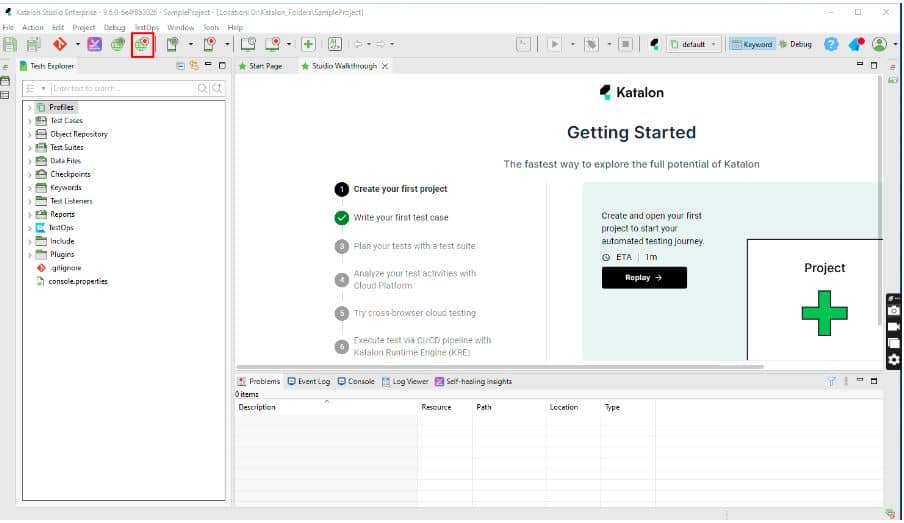Click the Spy Web globe icon
Image resolution: width=904 pixels, height=523 pixels.
[118, 44]
